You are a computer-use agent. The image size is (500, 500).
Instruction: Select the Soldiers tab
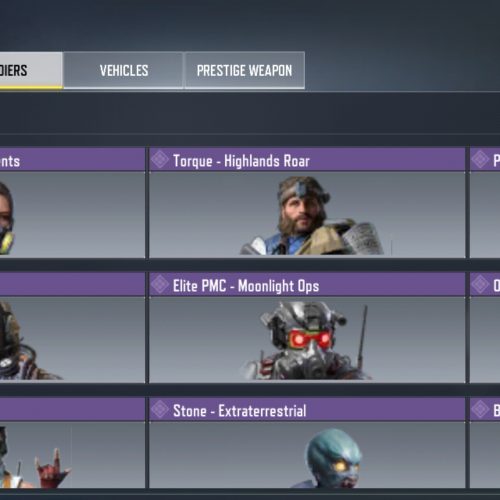31,70
